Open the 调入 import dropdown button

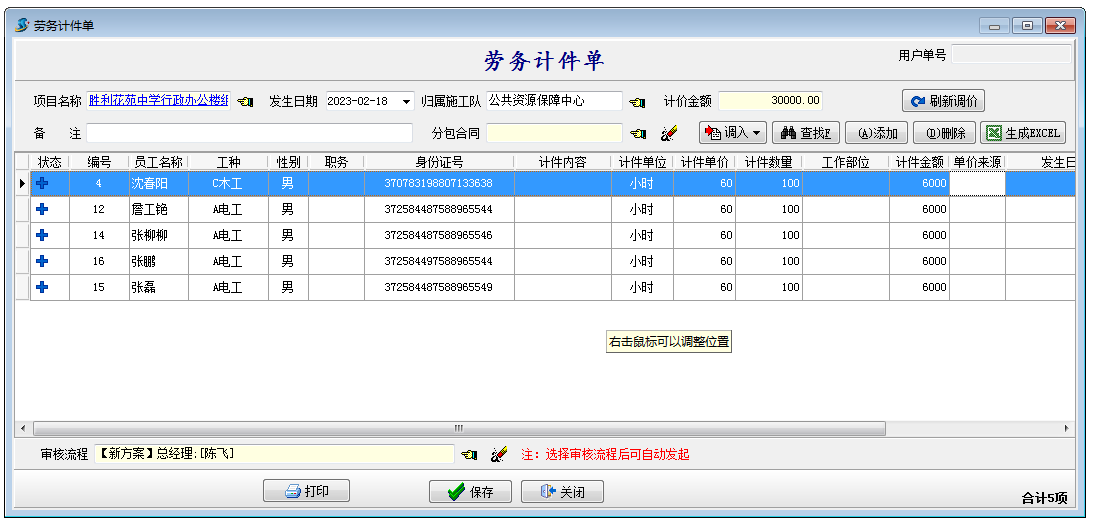(x=732, y=133)
